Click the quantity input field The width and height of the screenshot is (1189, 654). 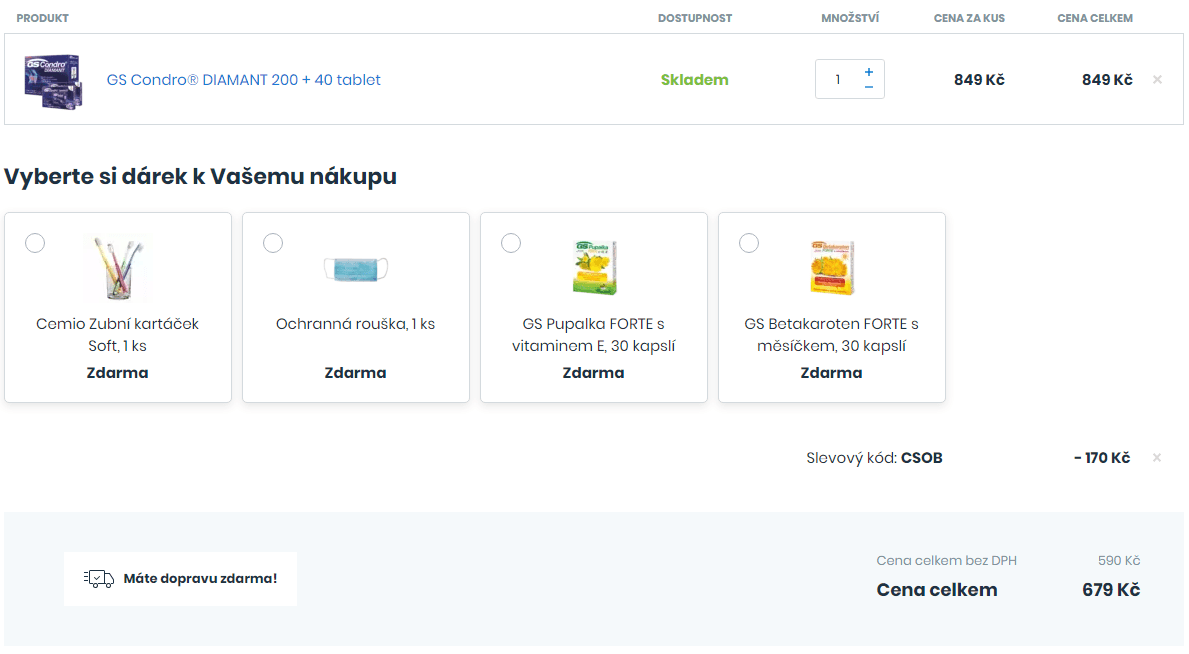point(838,79)
